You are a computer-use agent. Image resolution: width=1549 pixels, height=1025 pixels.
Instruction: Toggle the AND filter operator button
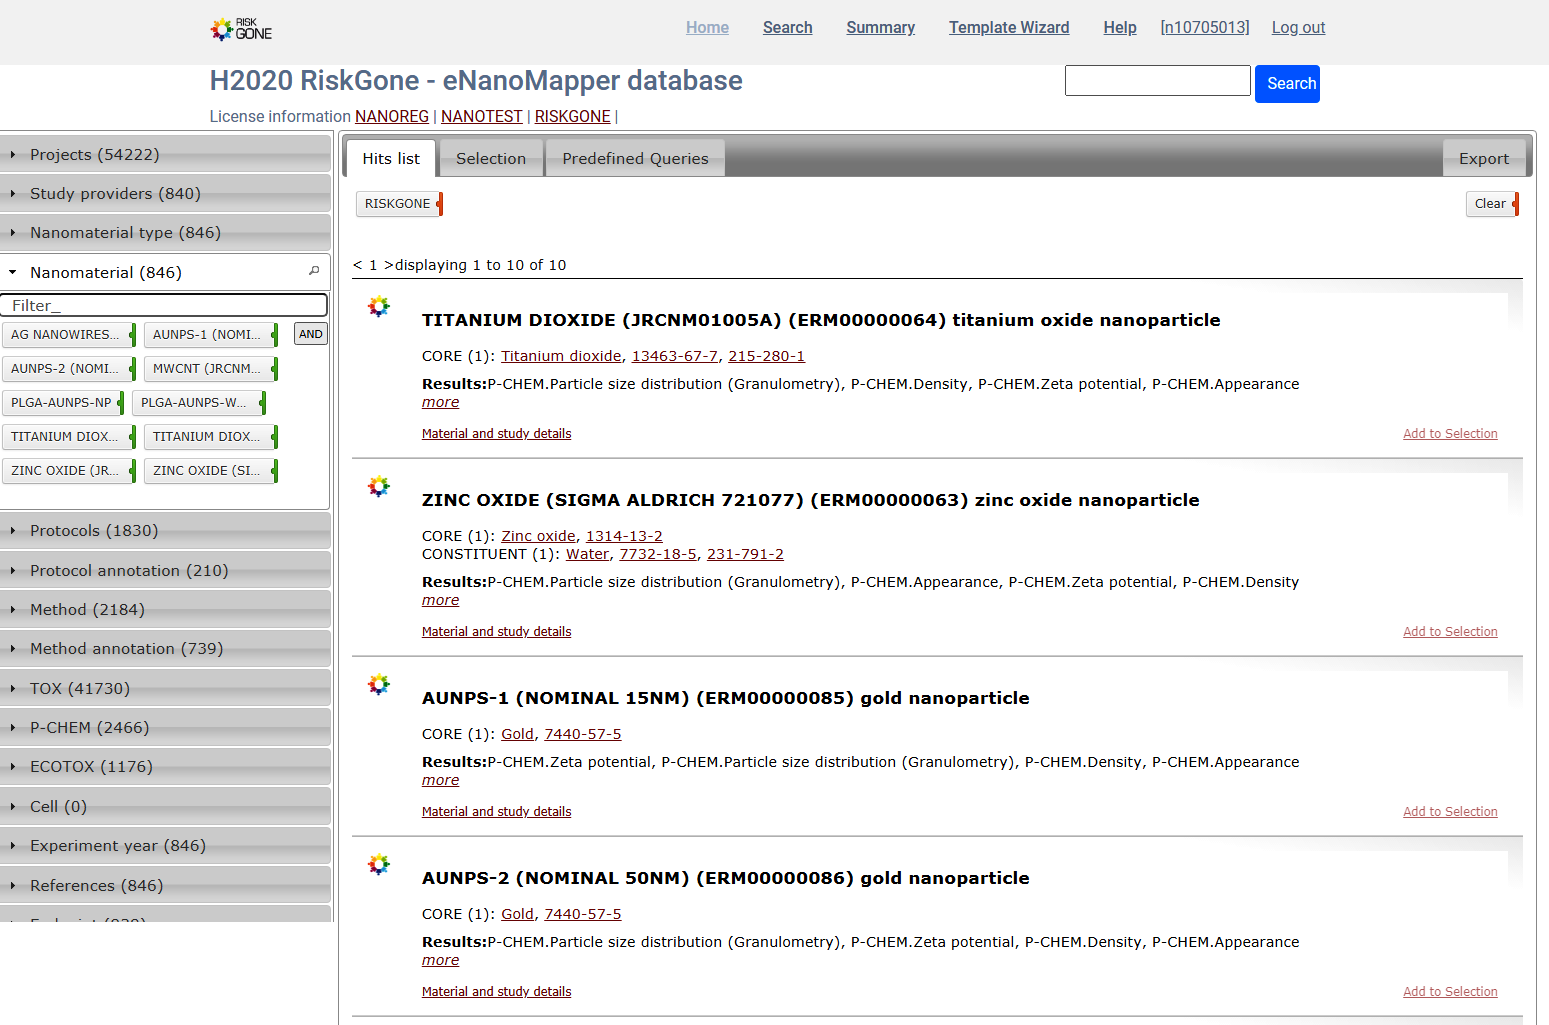(311, 334)
